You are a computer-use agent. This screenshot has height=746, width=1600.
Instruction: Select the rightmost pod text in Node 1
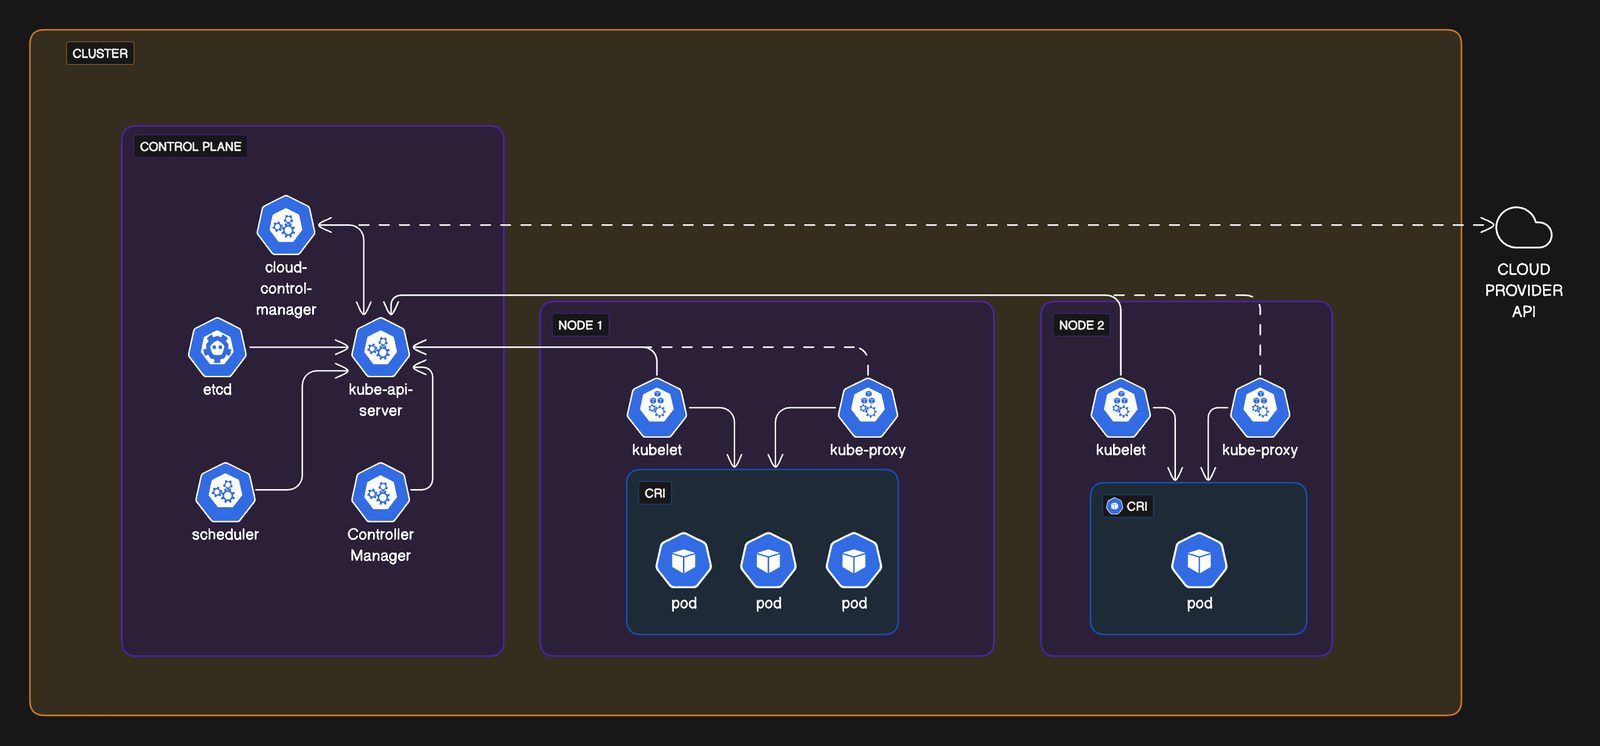point(854,603)
